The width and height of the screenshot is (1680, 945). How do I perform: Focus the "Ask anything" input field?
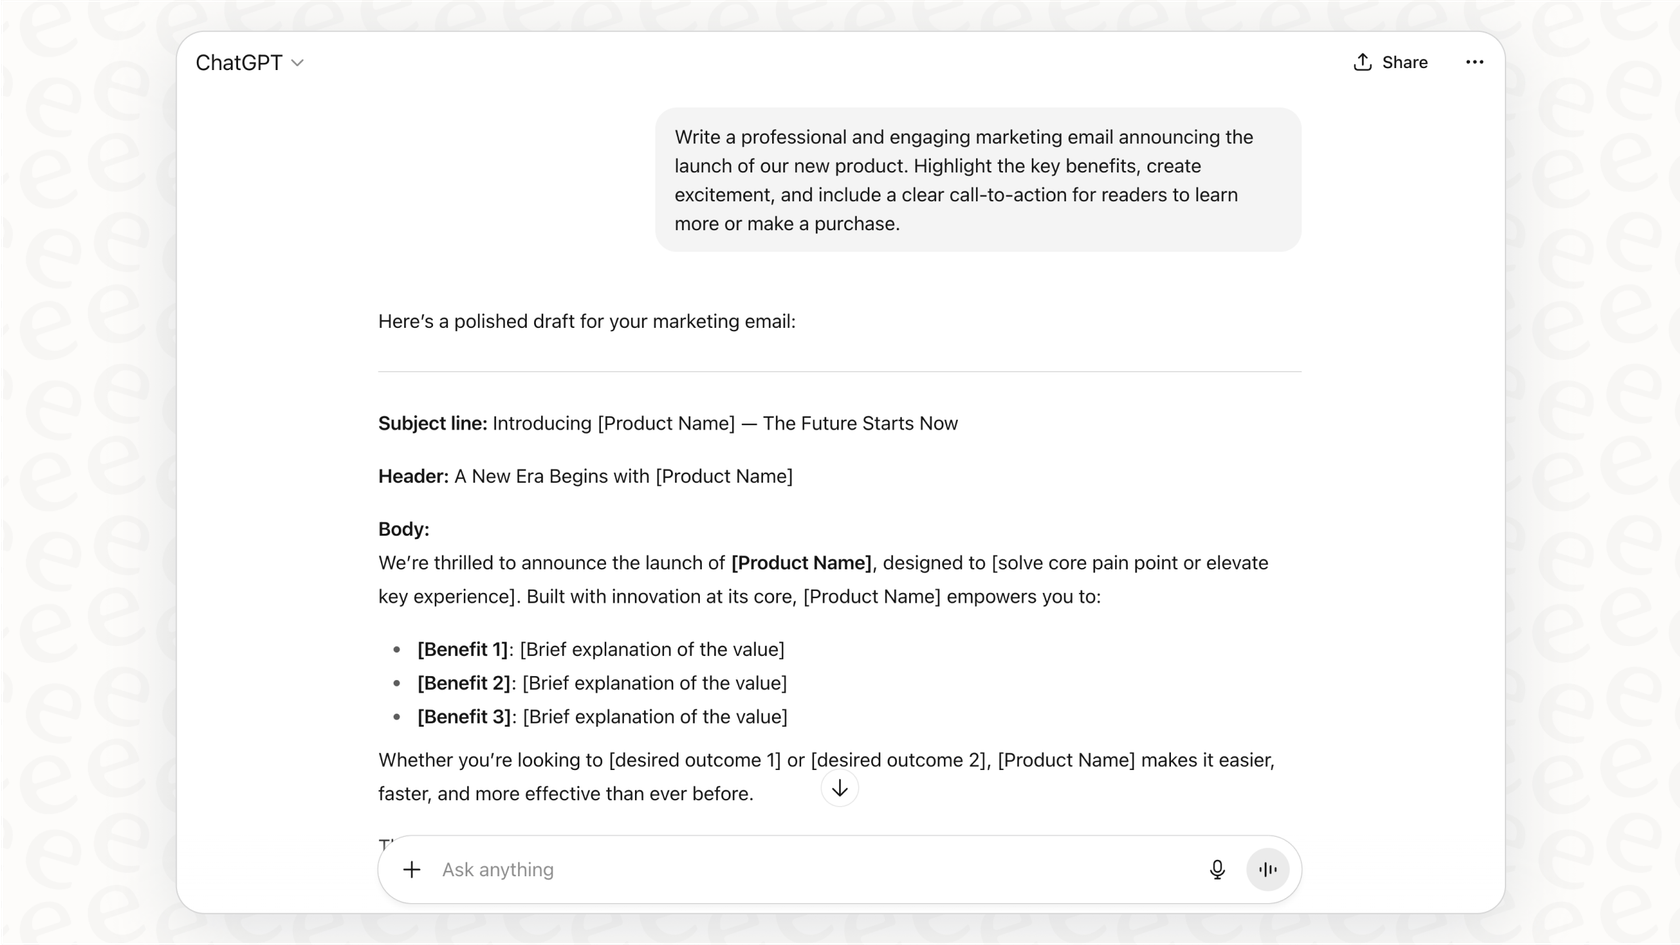tap(800, 870)
